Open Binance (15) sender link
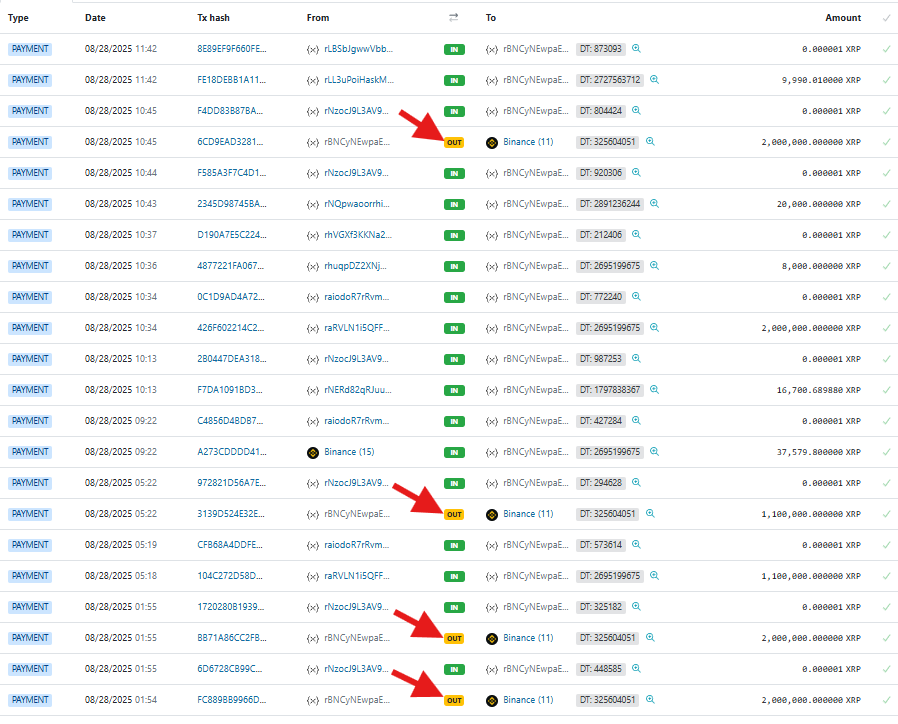898x724 pixels. coord(349,451)
